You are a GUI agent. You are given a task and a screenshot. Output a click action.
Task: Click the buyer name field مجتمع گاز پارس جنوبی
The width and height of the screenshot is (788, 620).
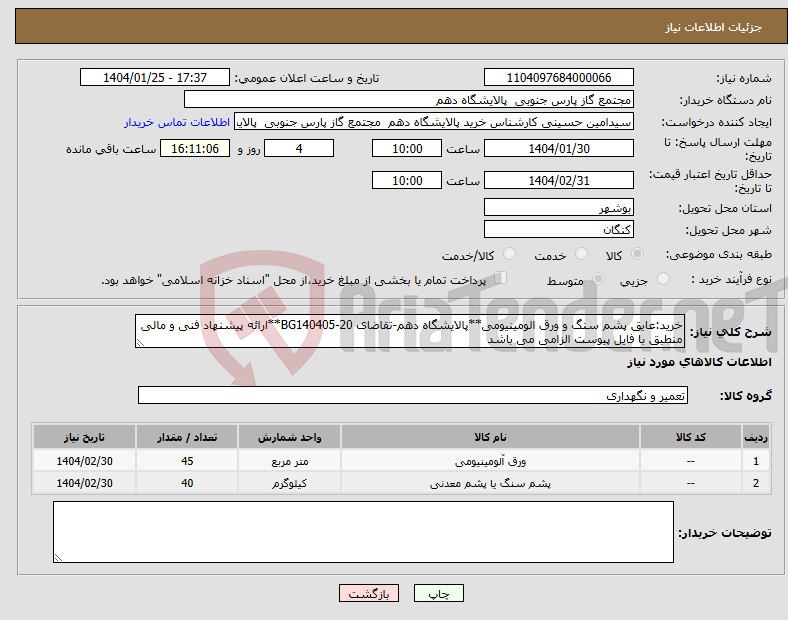409,99
